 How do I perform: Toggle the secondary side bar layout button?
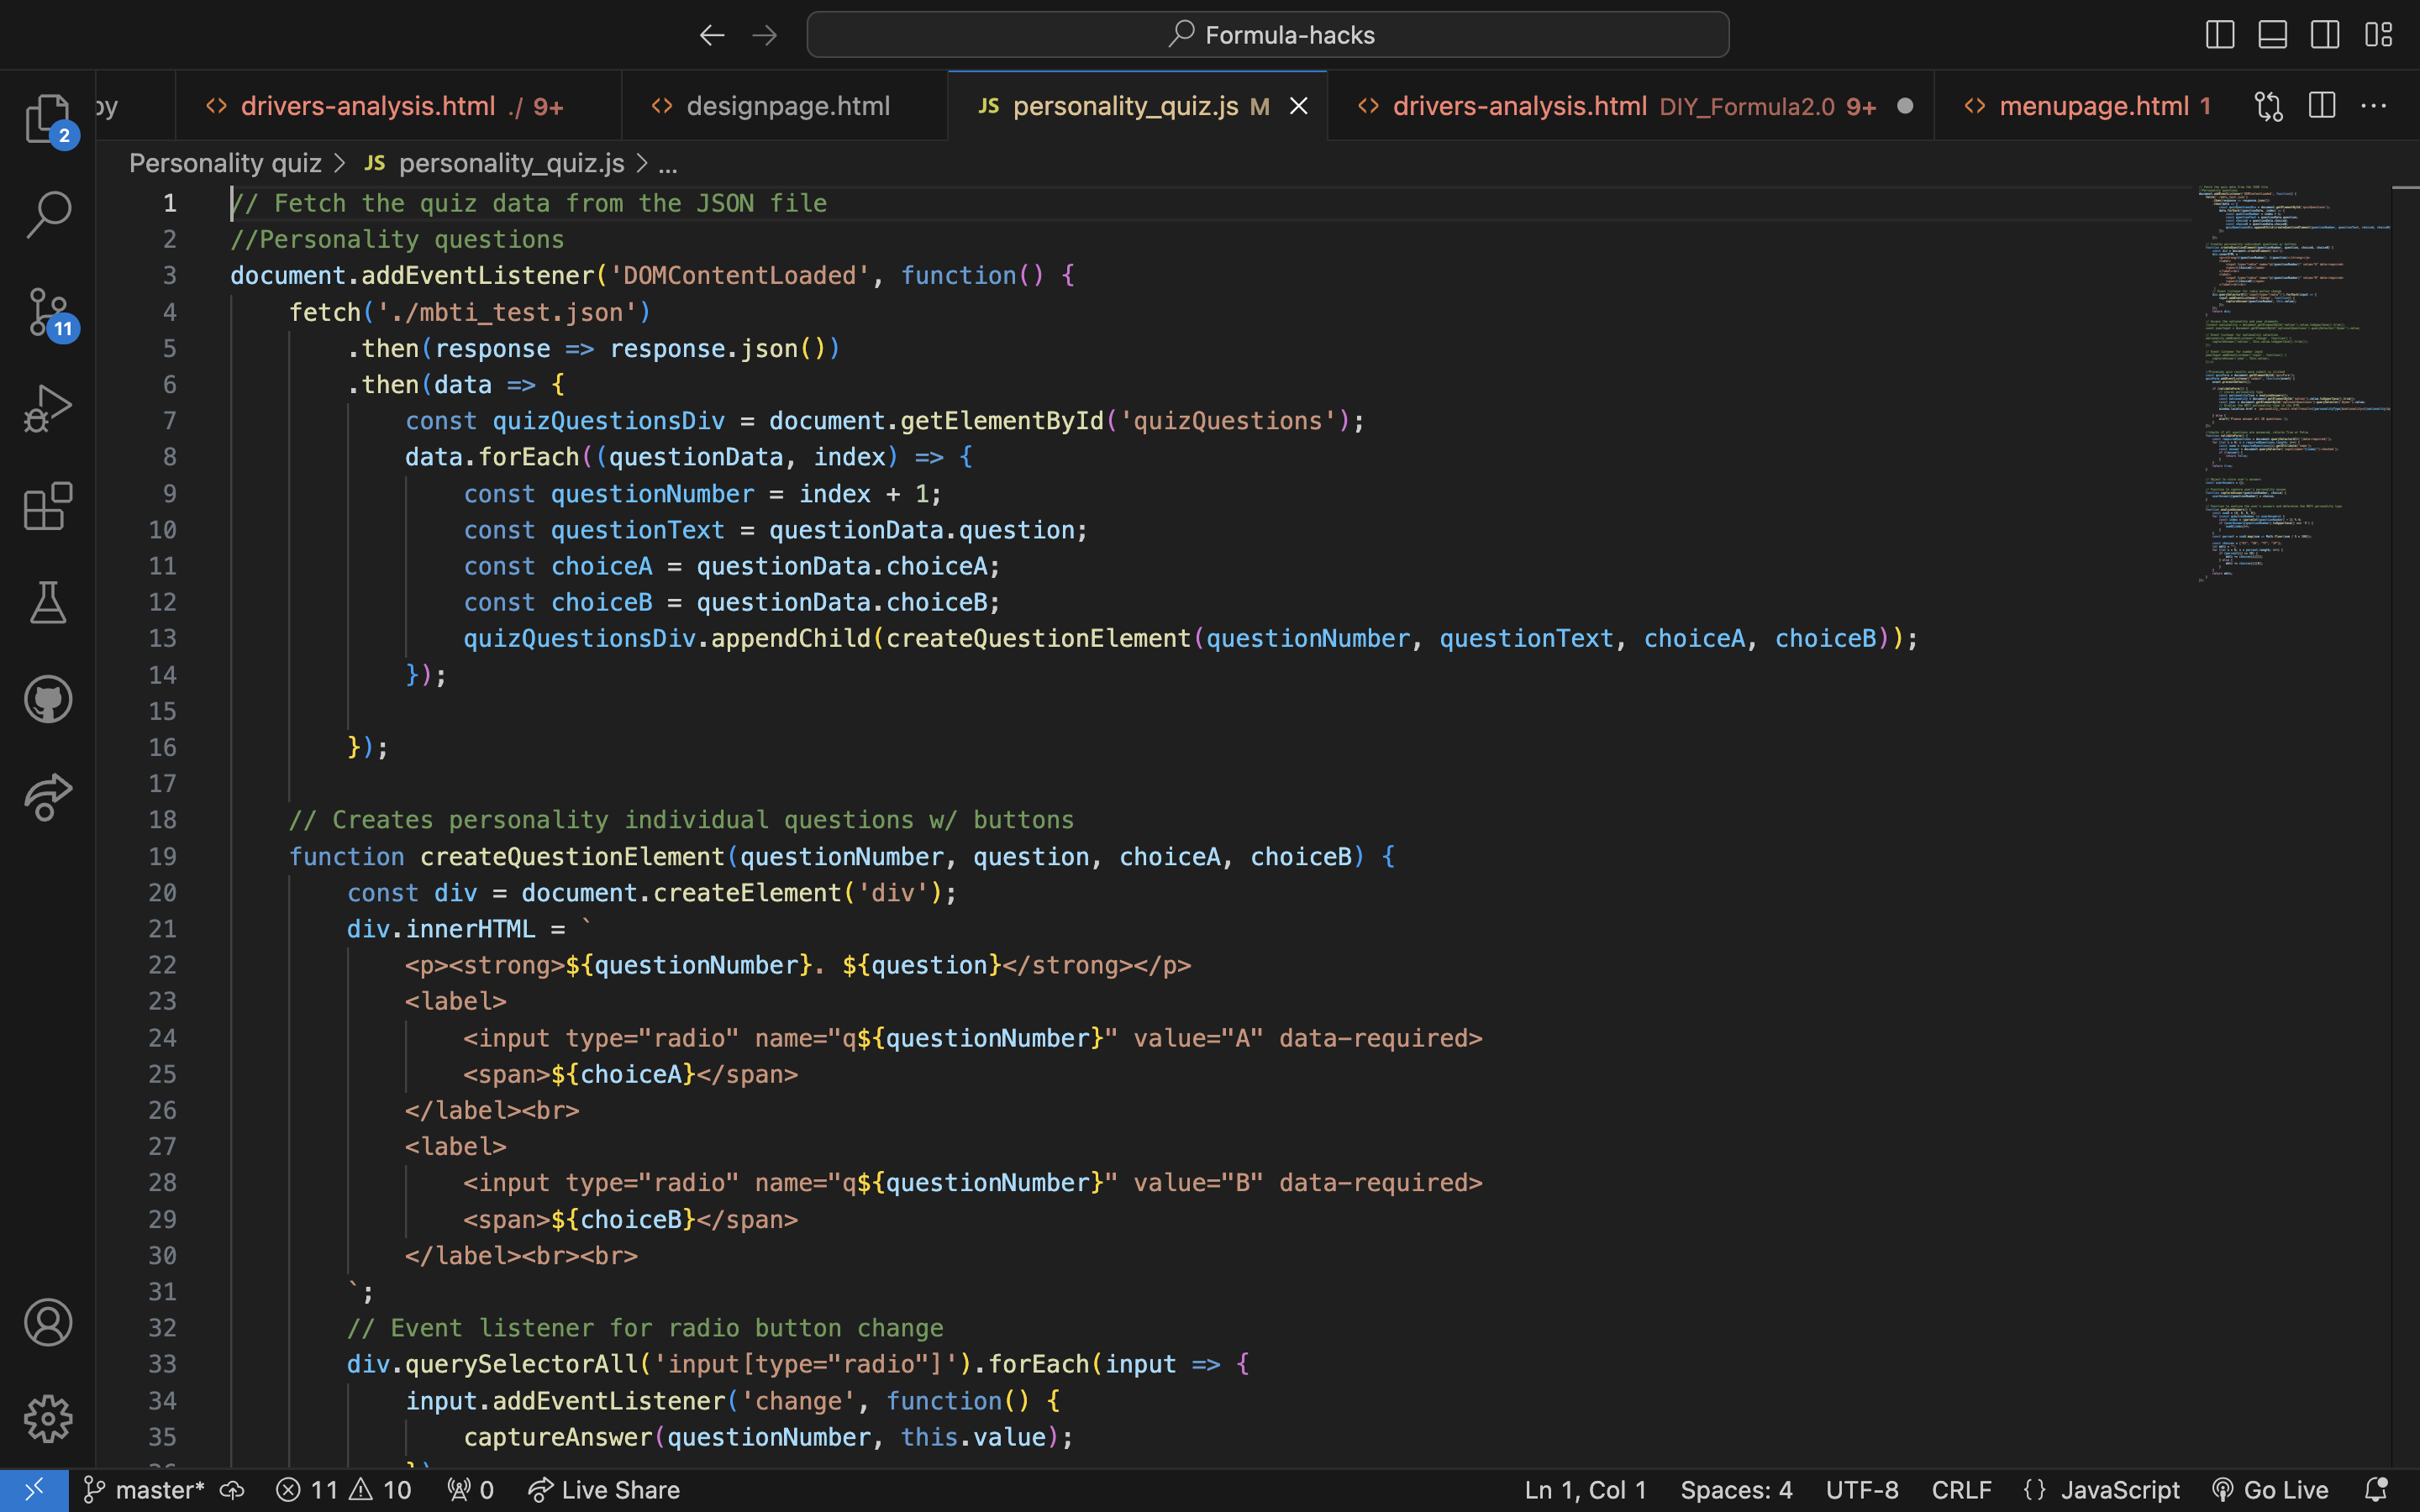click(x=2325, y=35)
